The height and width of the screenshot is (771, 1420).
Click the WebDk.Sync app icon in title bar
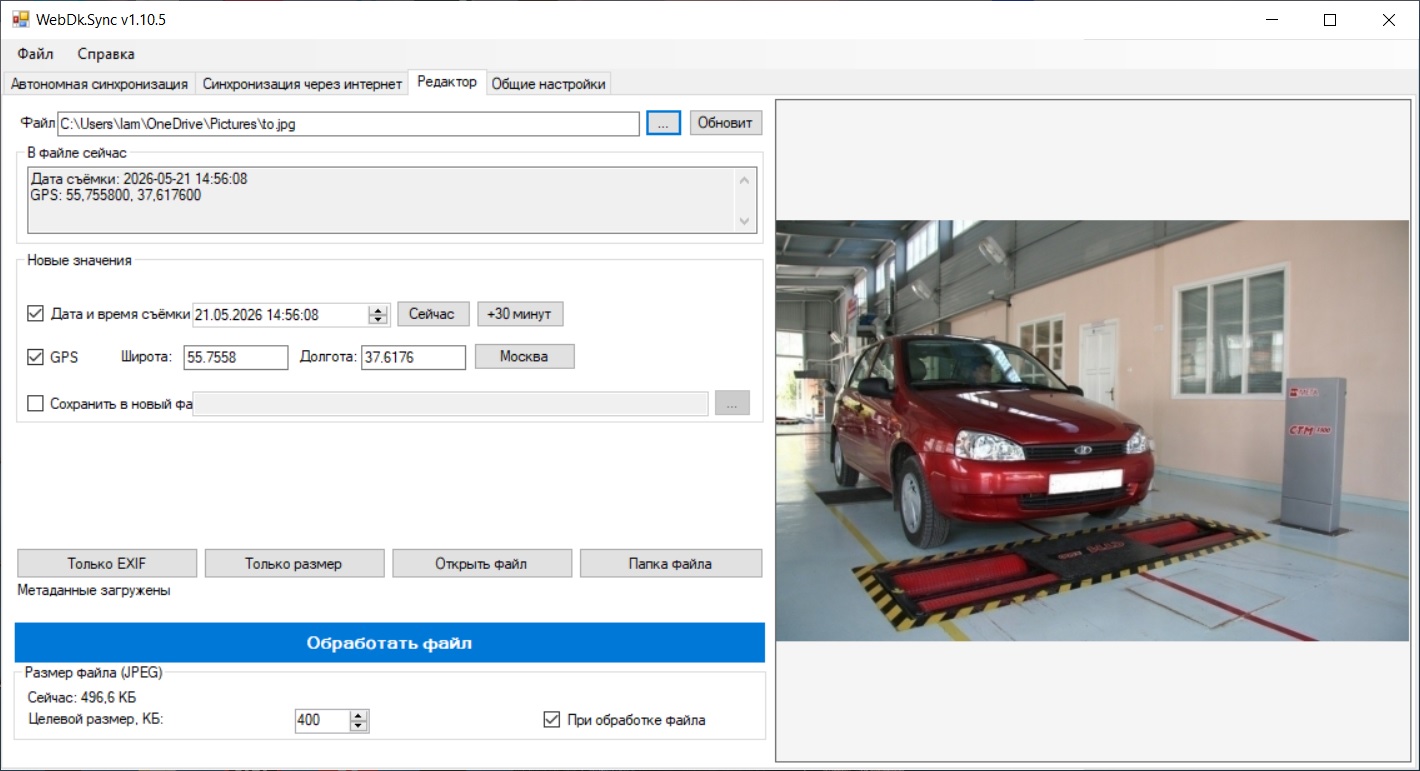[20, 19]
